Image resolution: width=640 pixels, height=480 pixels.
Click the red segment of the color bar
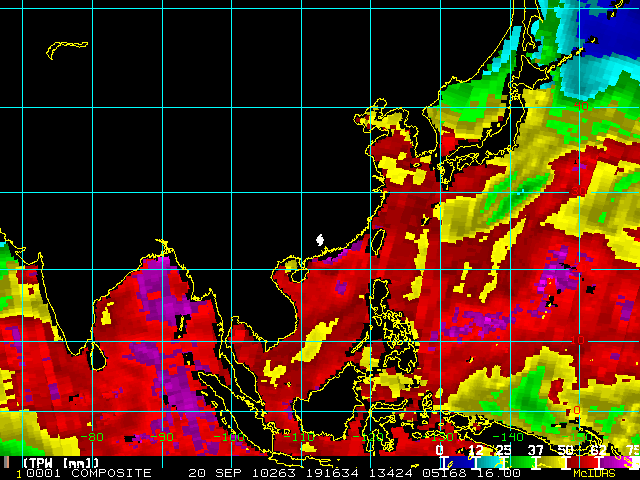tap(582, 462)
